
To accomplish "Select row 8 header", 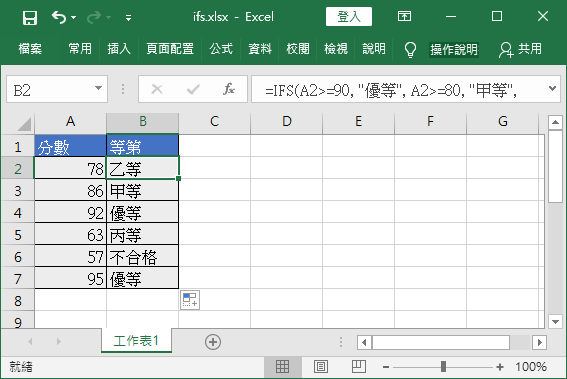I will 18,301.
